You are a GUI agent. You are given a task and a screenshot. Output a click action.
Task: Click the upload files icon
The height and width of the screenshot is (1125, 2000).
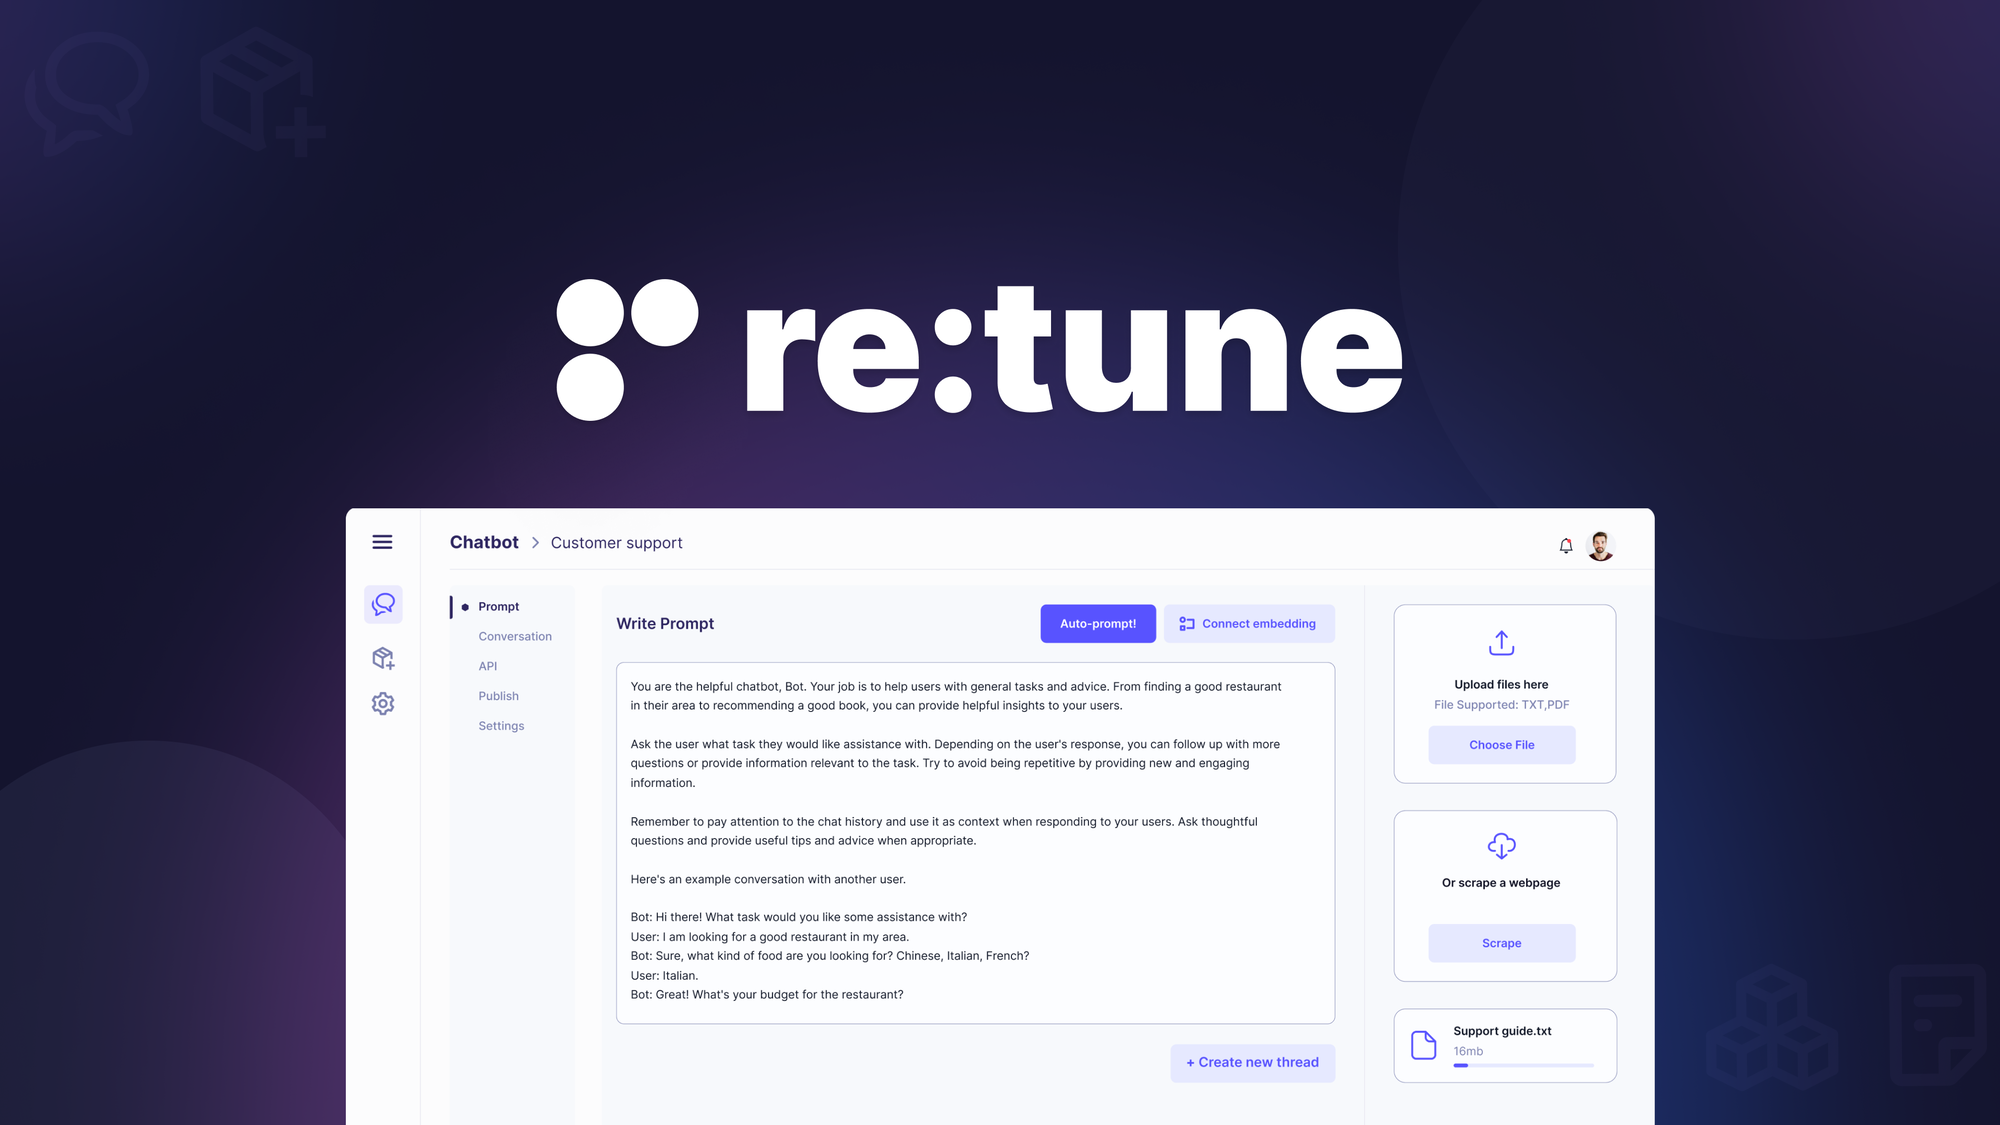(x=1500, y=641)
